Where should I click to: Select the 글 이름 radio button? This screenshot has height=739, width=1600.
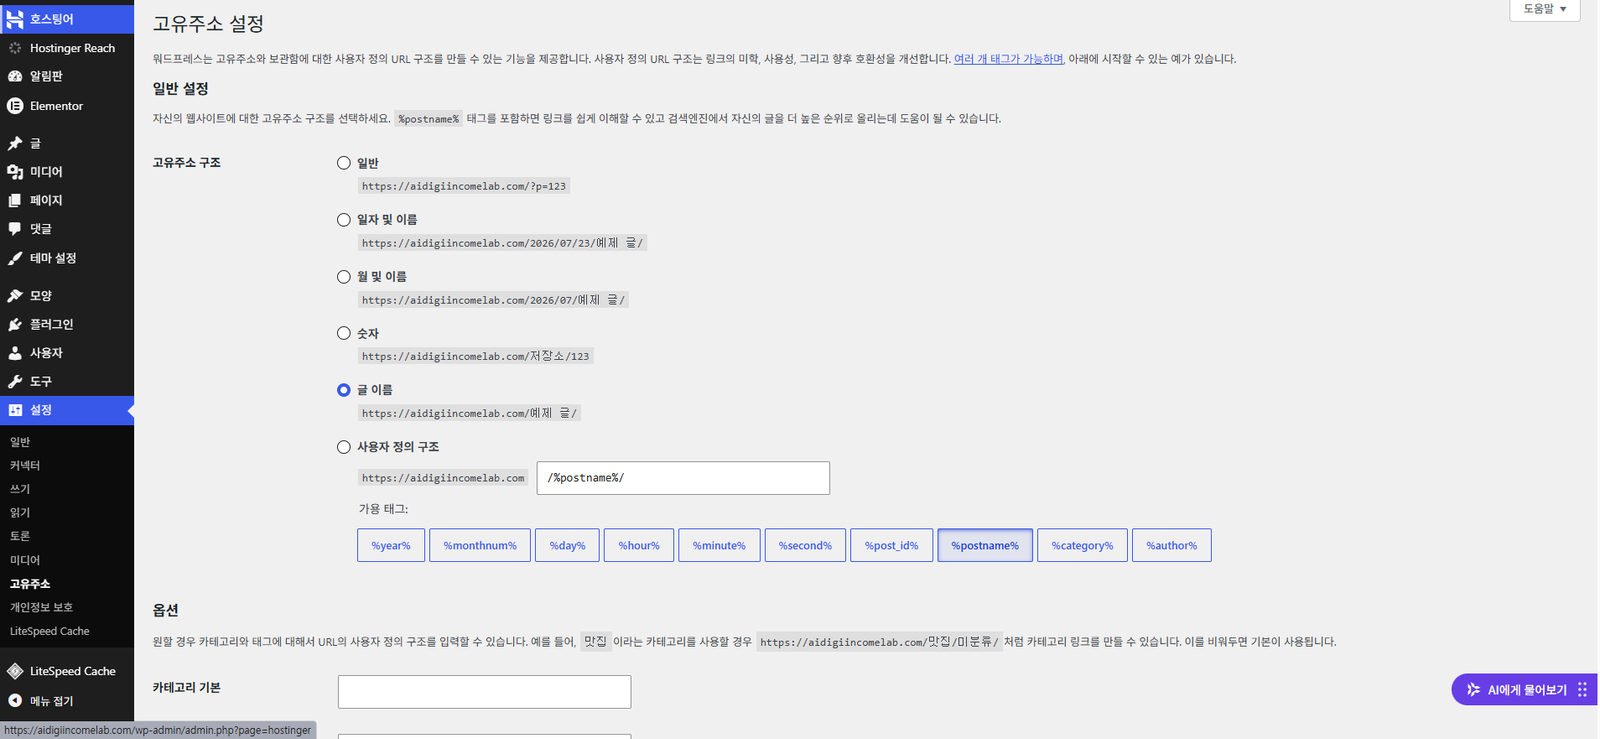(344, 390)
